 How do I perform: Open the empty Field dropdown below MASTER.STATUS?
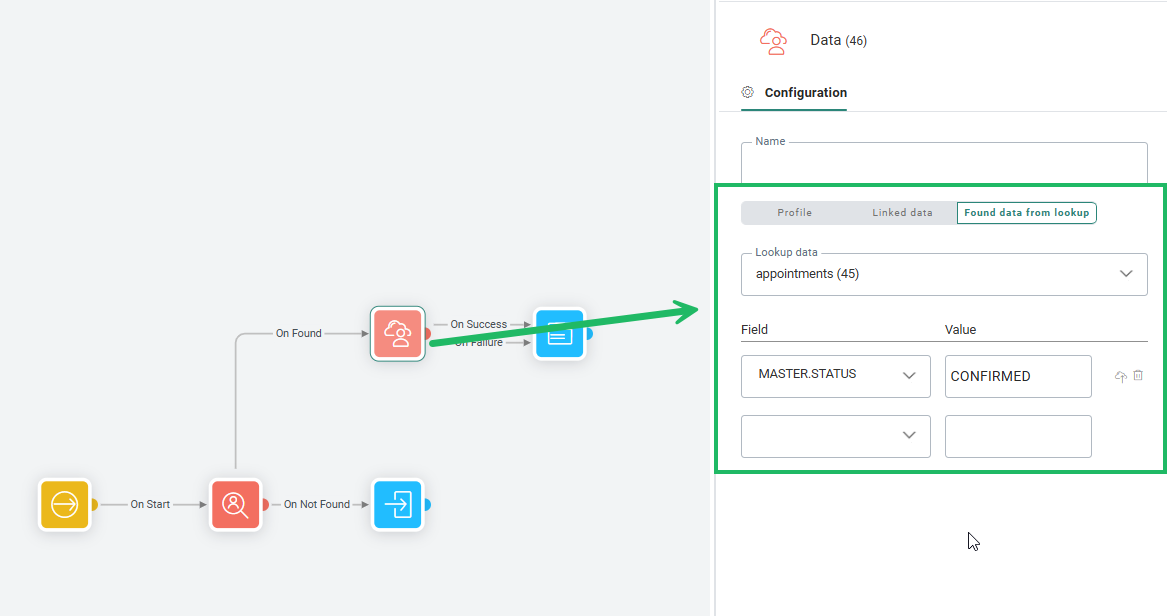pyautogui.click(x=835, y=436)
